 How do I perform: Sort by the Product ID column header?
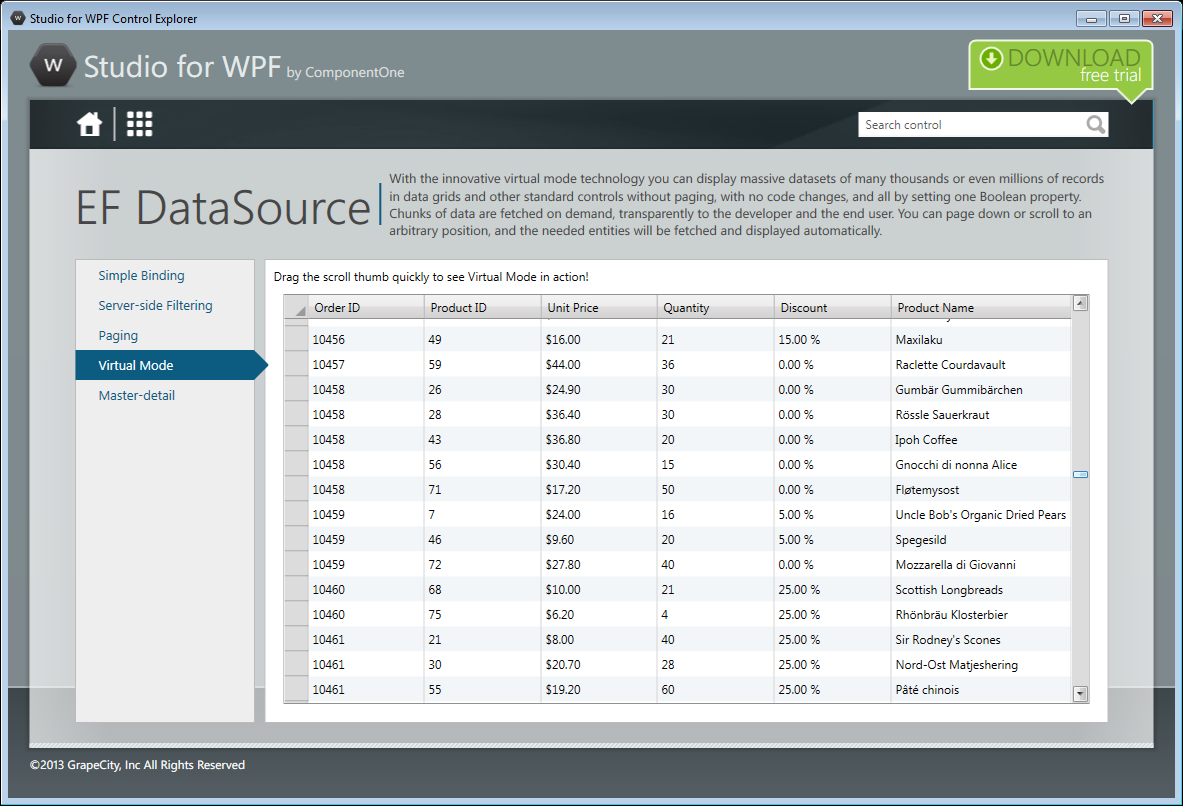pyautogui.click(x=483, y=308)
